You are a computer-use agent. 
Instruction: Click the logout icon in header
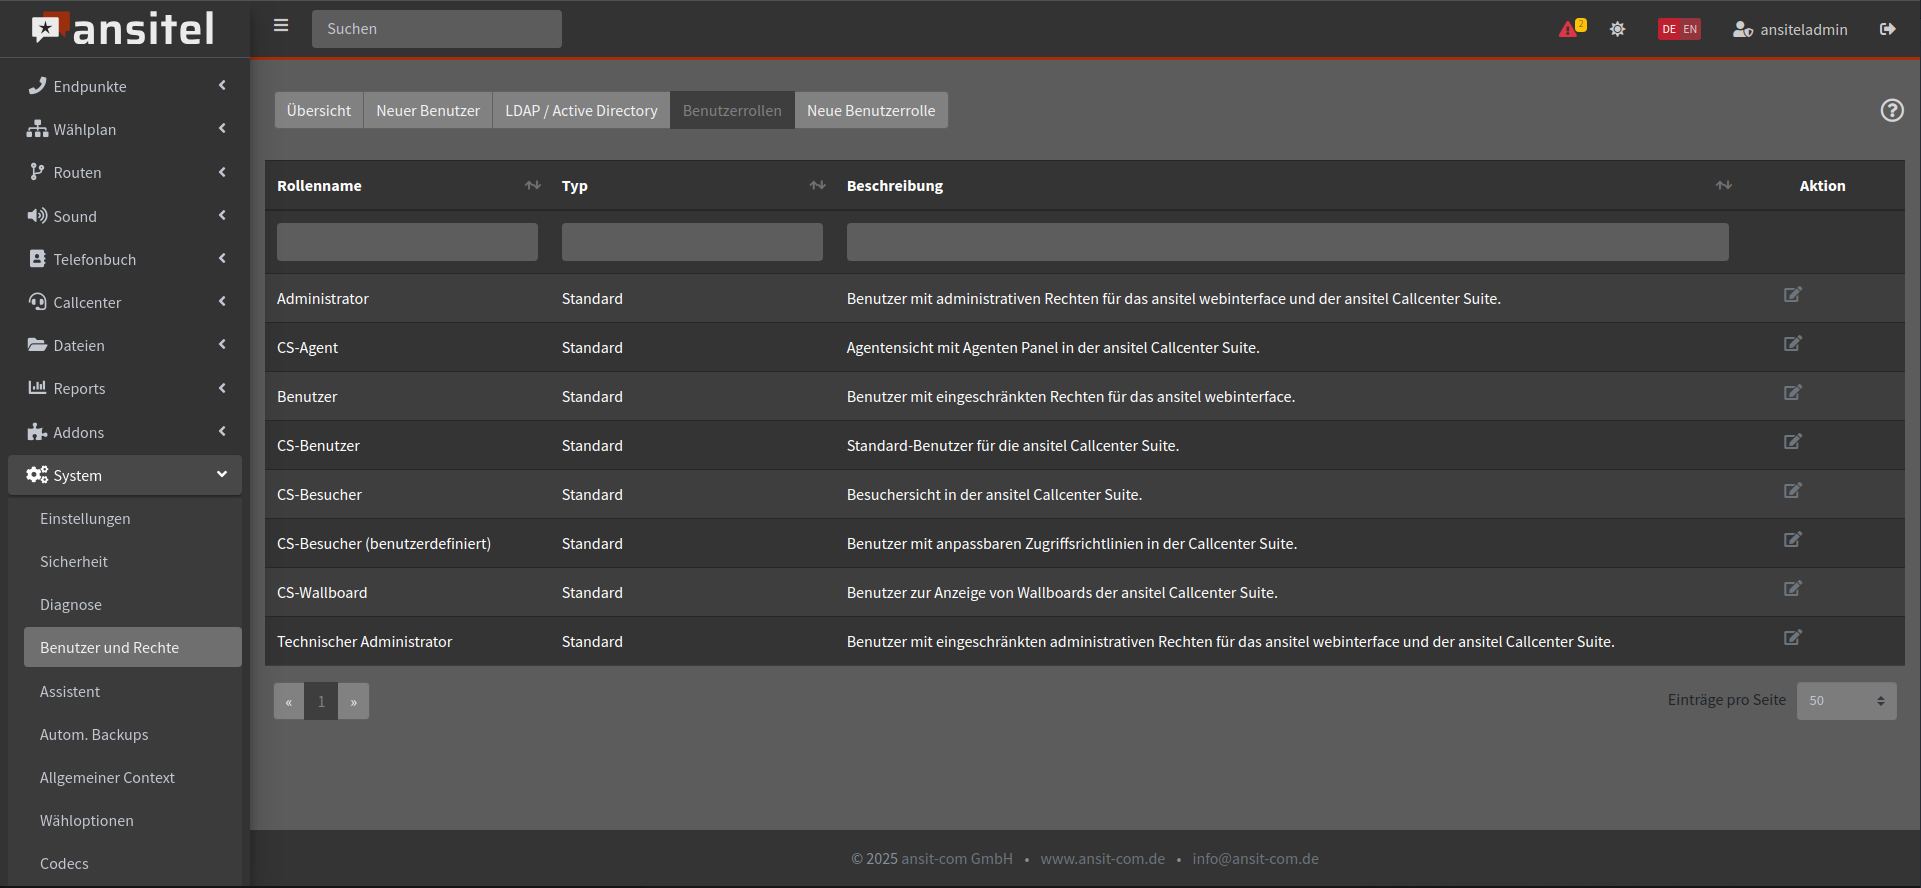coord(1887,29)
